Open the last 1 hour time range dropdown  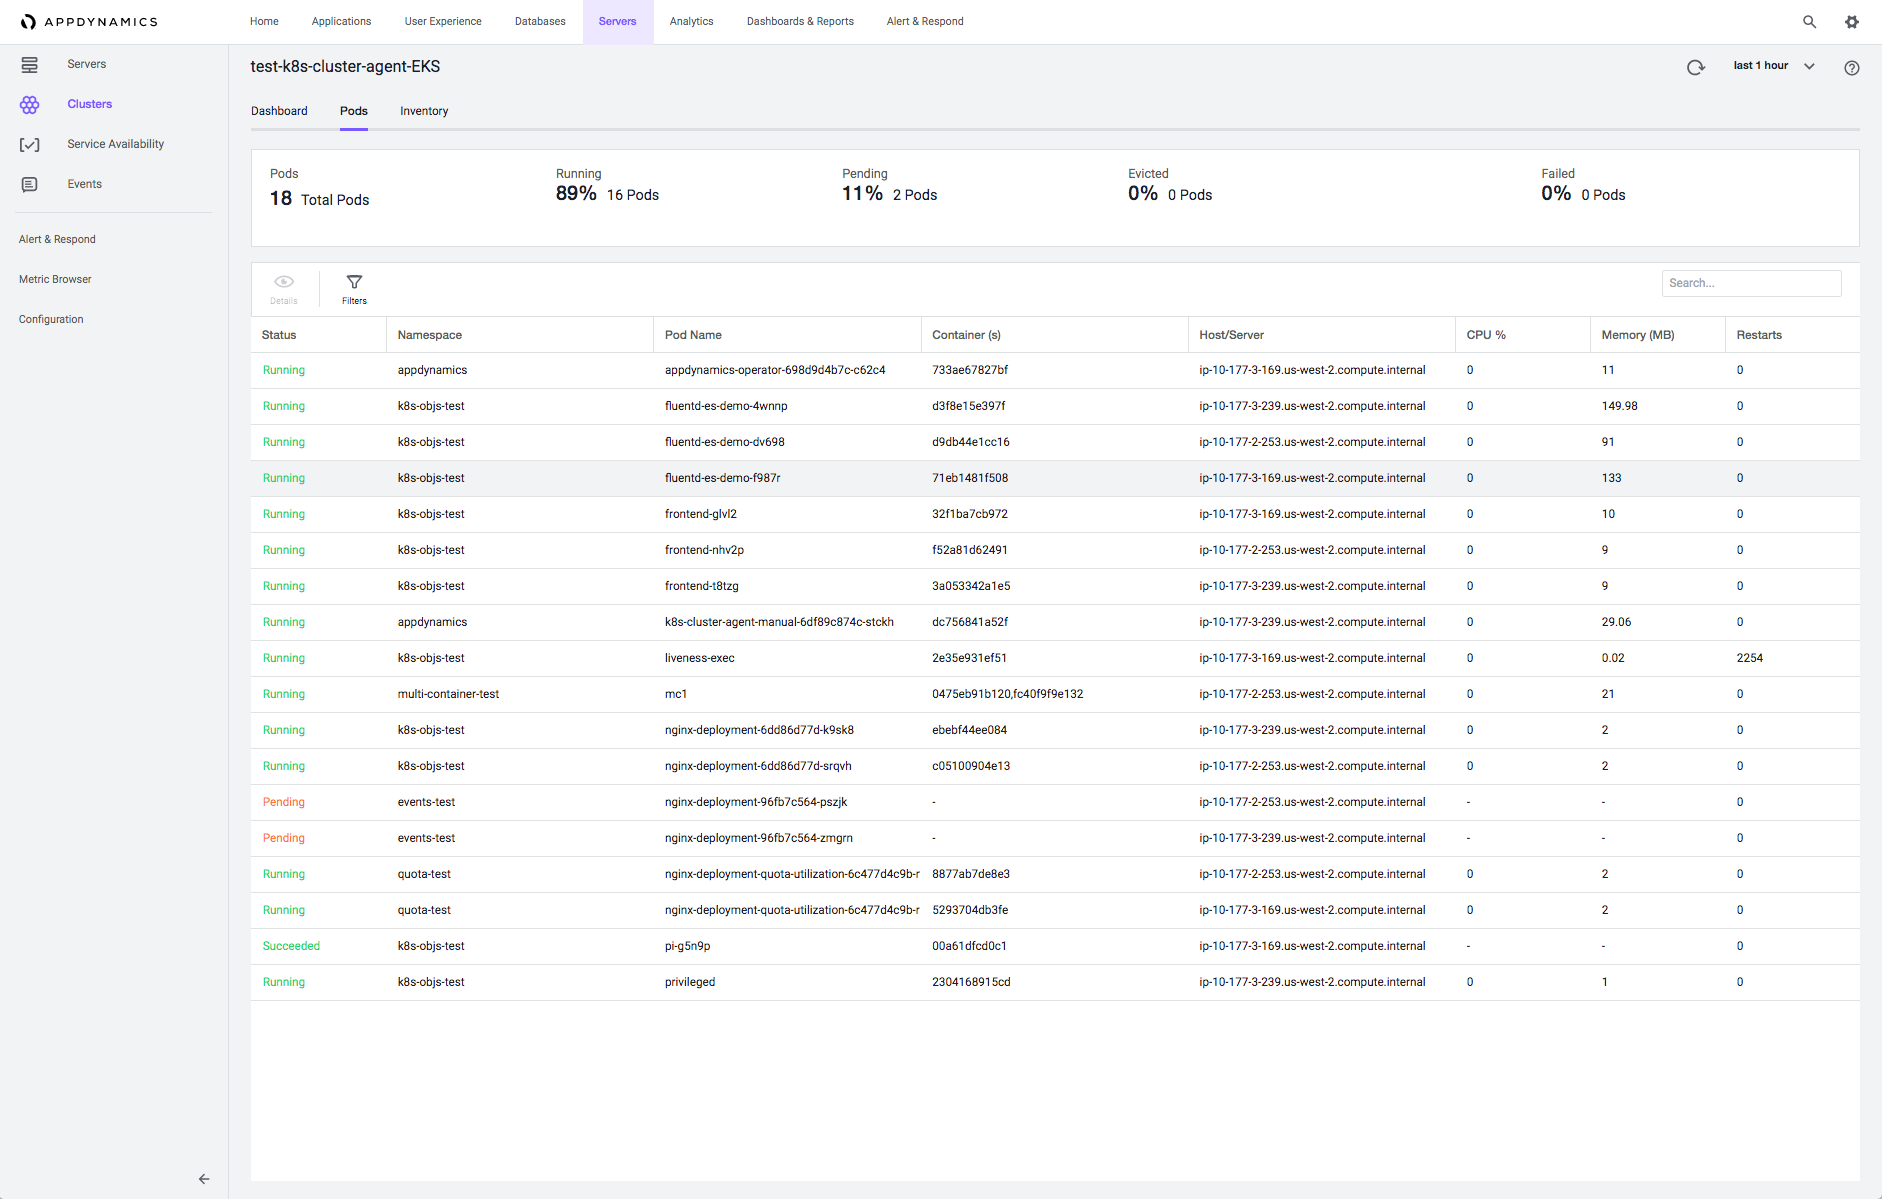pos(1773,66)
